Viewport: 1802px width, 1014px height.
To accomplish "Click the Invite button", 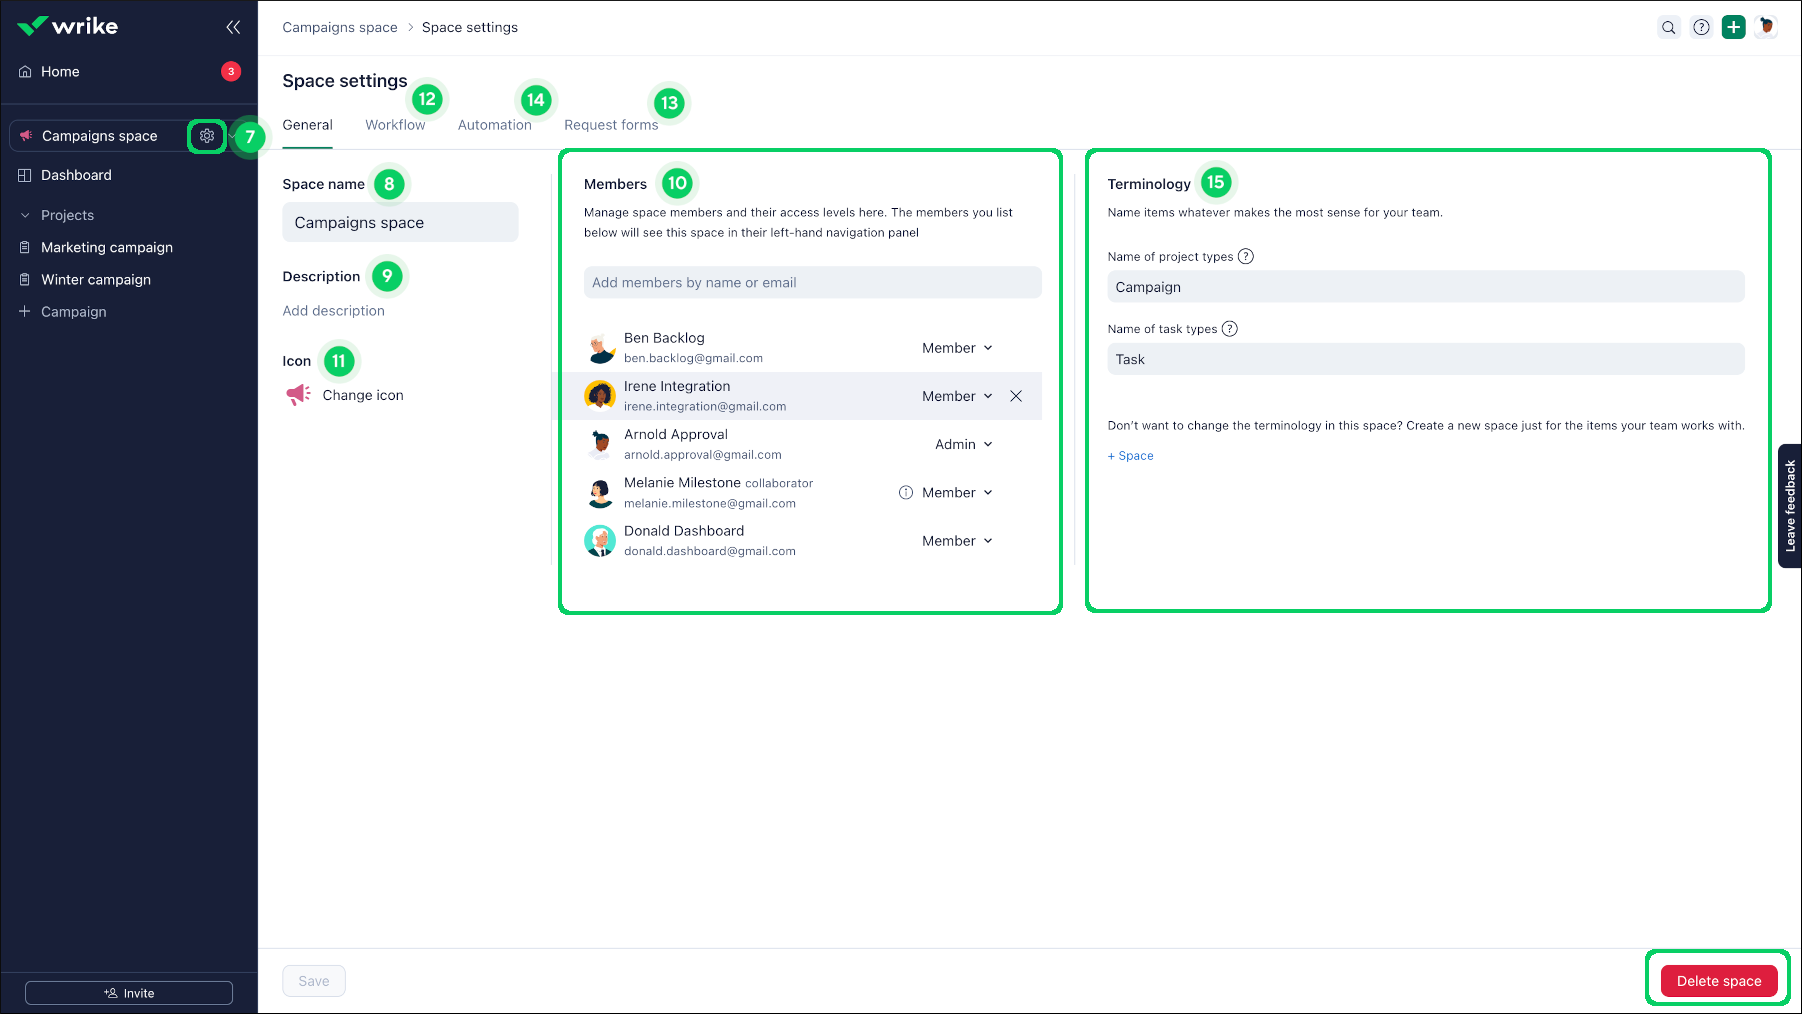I will pyautogui.click(x=129, y=993).
